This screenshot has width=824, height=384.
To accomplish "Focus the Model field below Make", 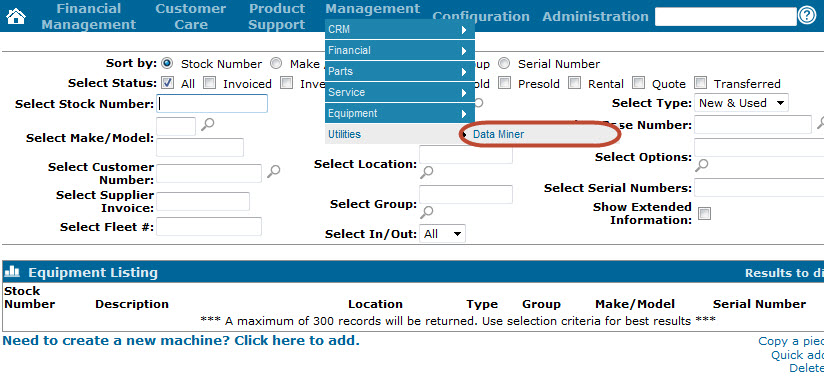I will (200, 148).
